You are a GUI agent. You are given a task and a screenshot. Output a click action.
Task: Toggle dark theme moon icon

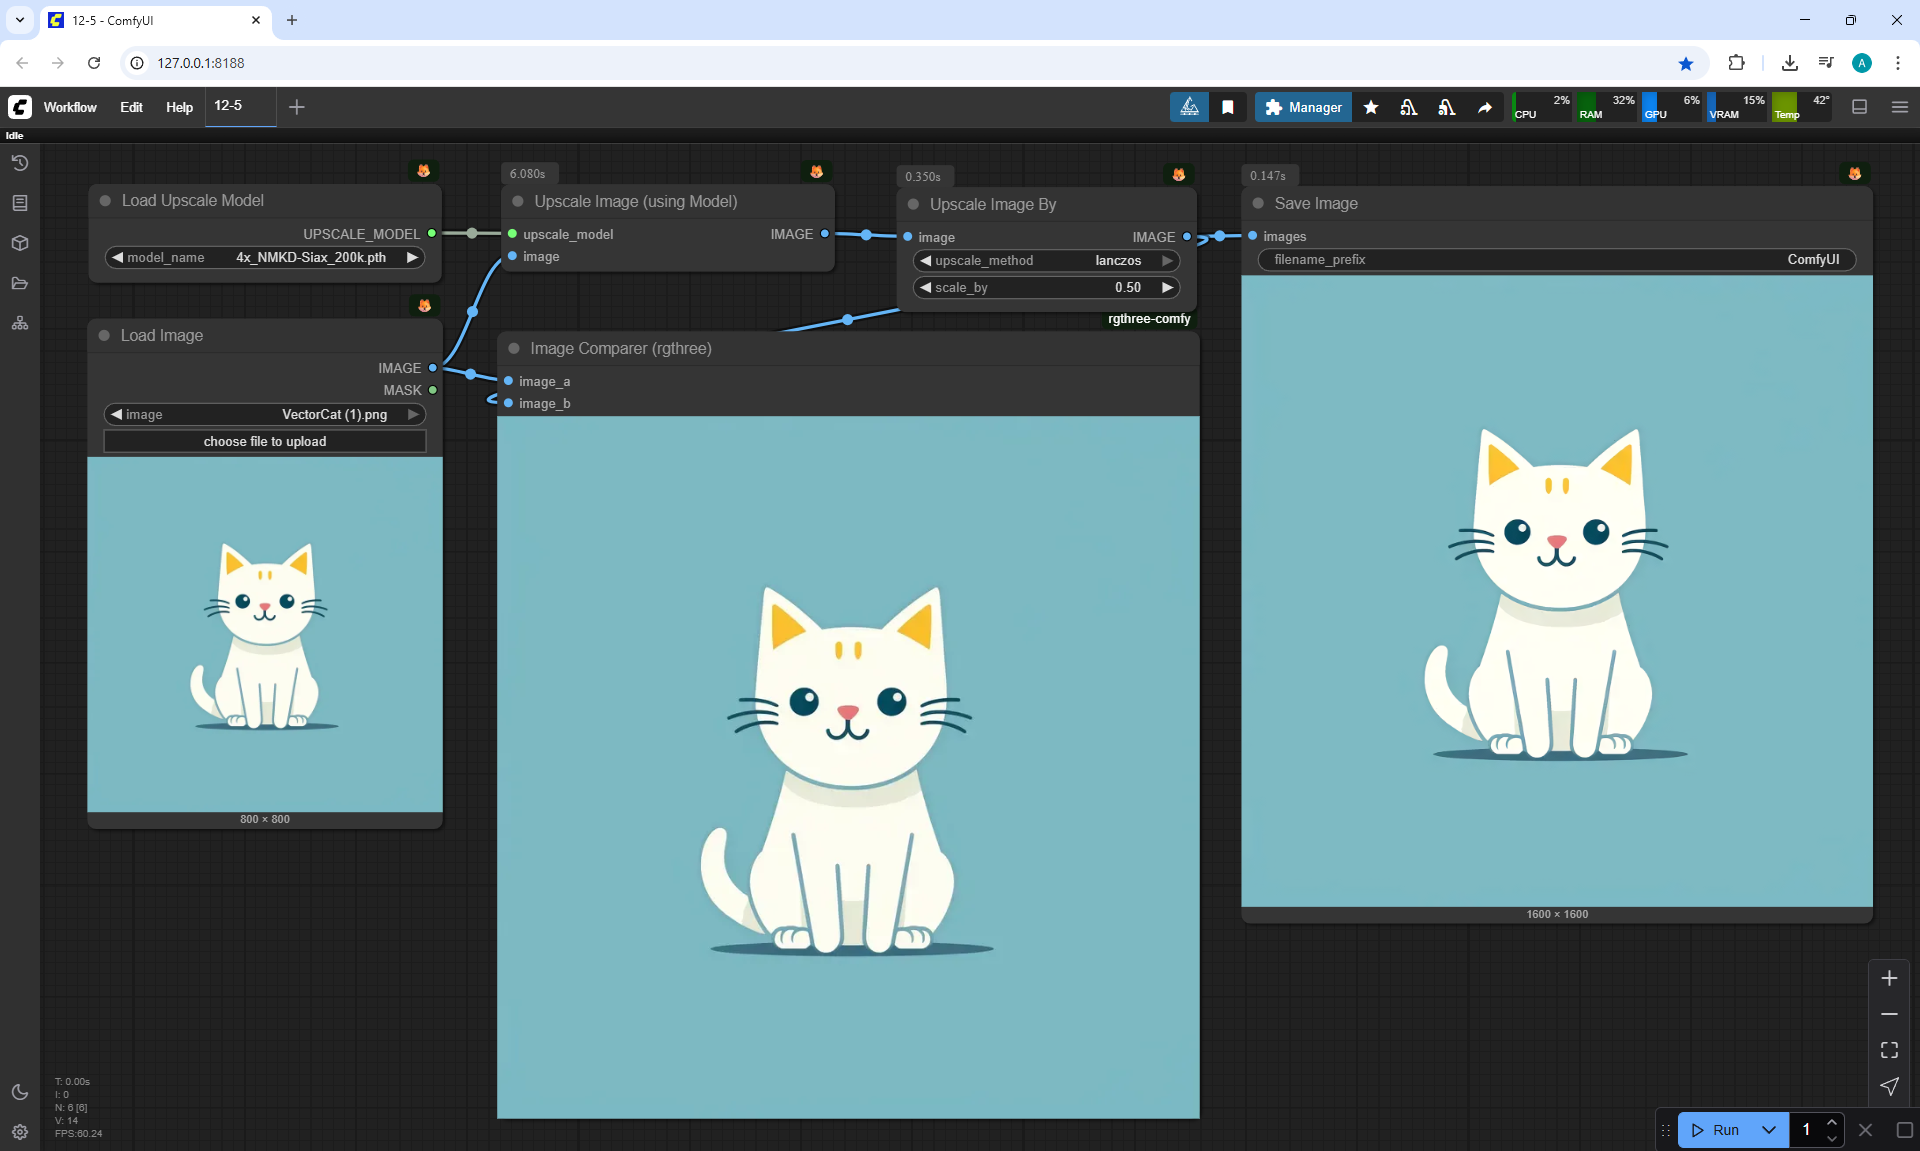[20, 1092]
